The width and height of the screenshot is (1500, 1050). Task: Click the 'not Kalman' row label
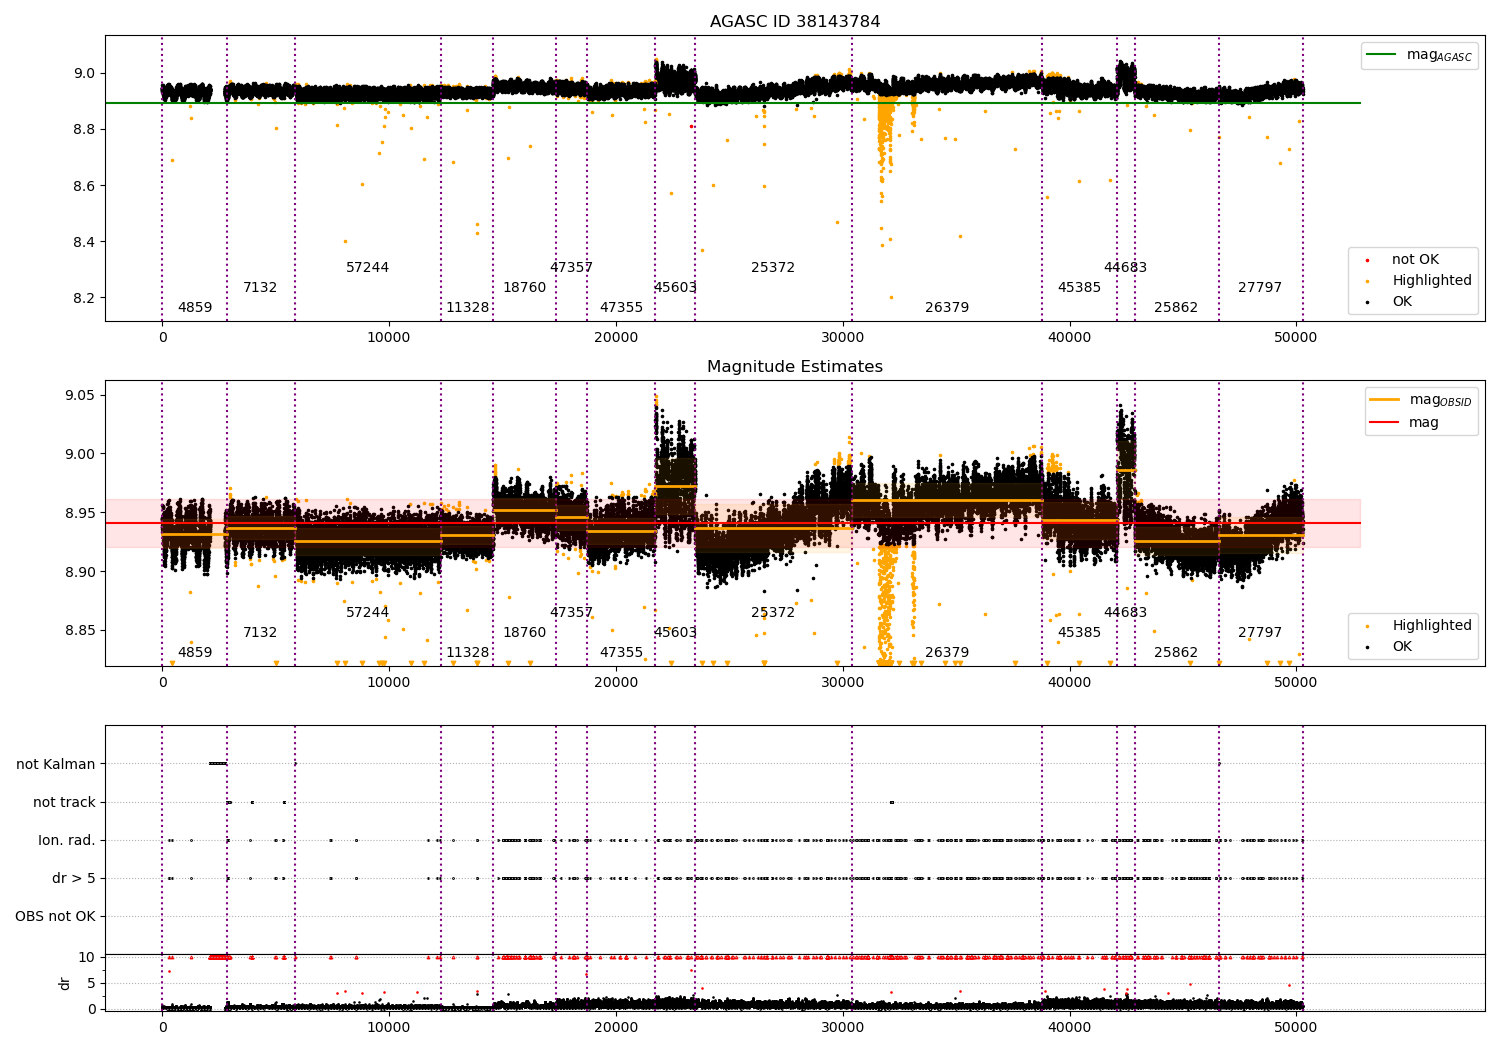56,764
